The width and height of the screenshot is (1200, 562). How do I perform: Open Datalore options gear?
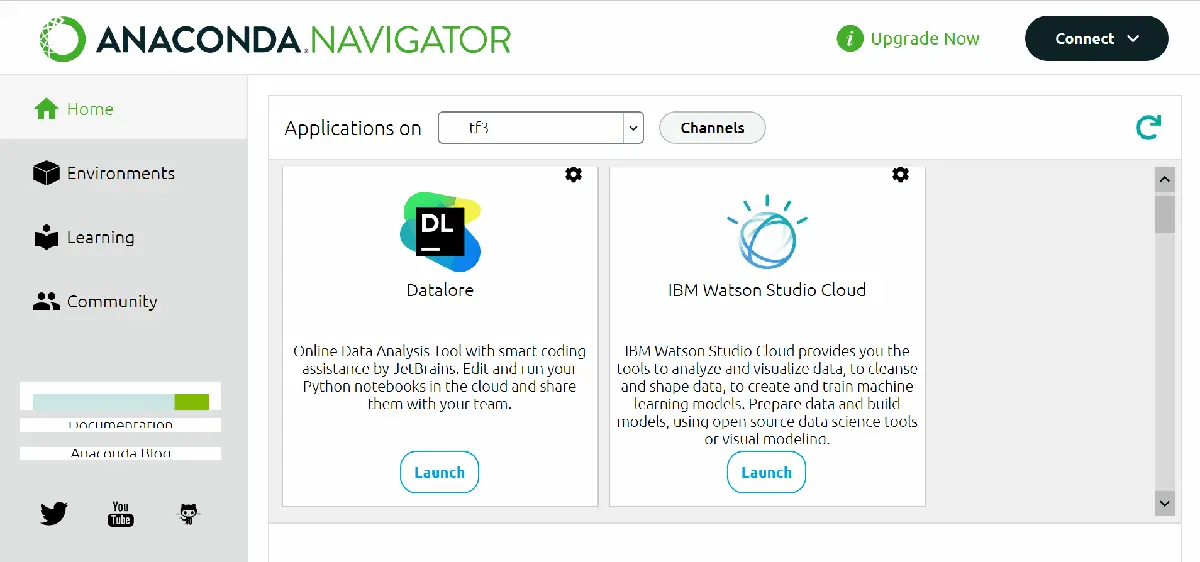point(573,174)
